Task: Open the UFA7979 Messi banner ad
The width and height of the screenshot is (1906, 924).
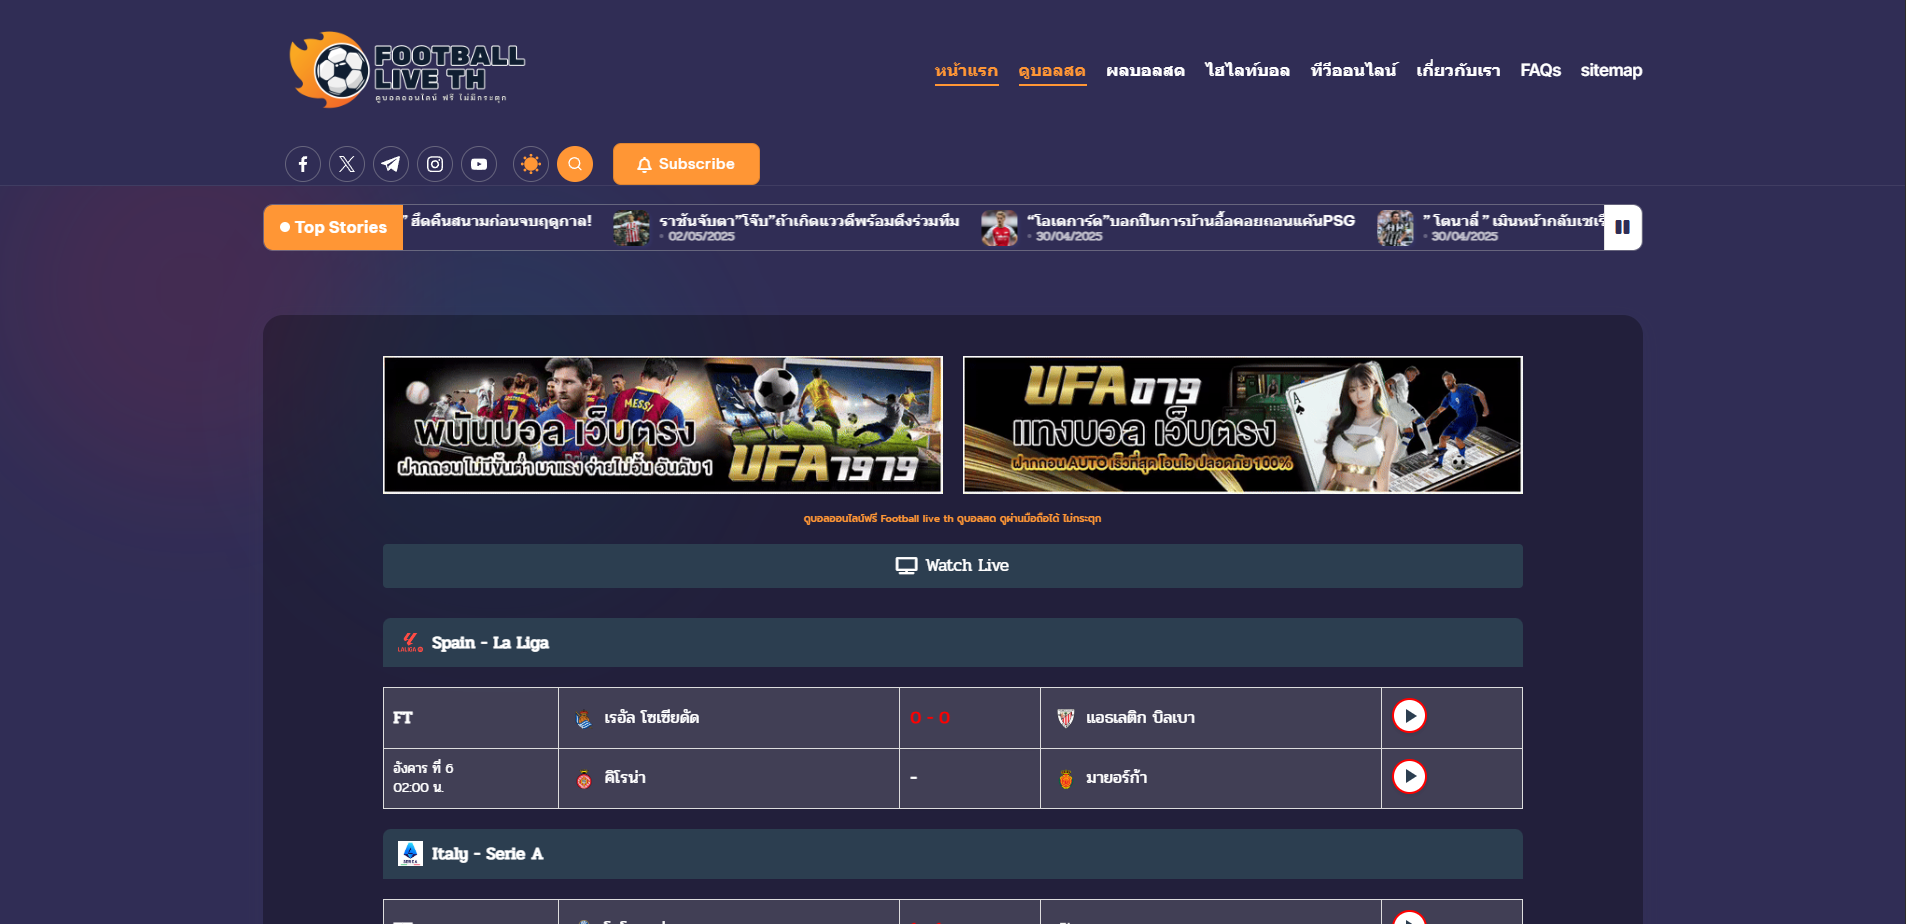Action: point(663,425)
